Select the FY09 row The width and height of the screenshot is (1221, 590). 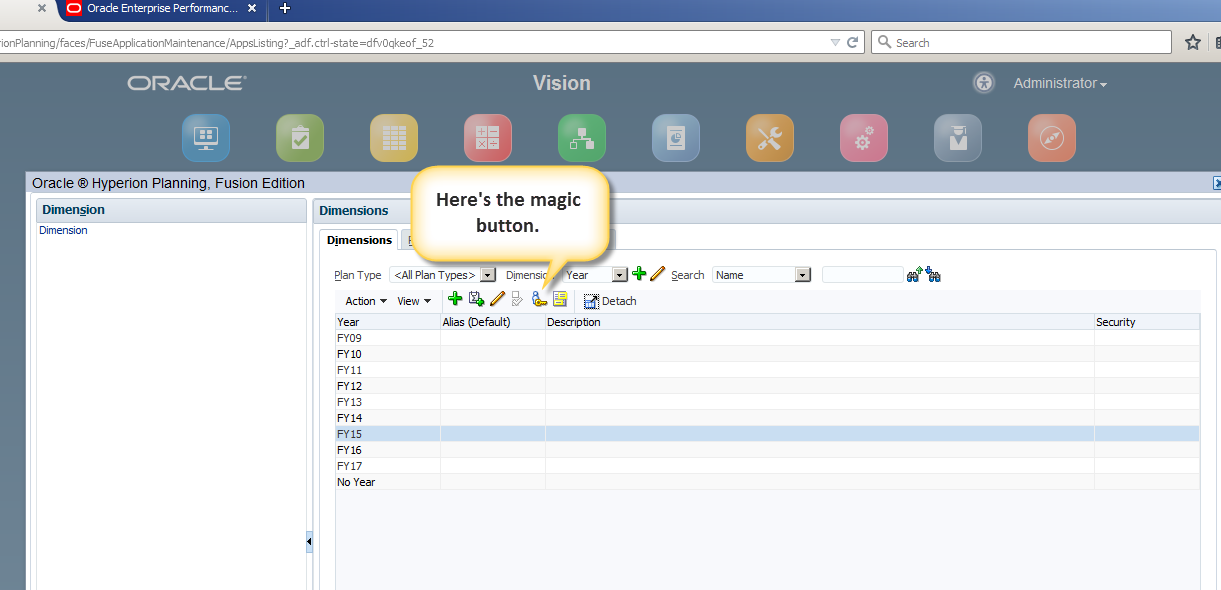click(x=767, y=338)
